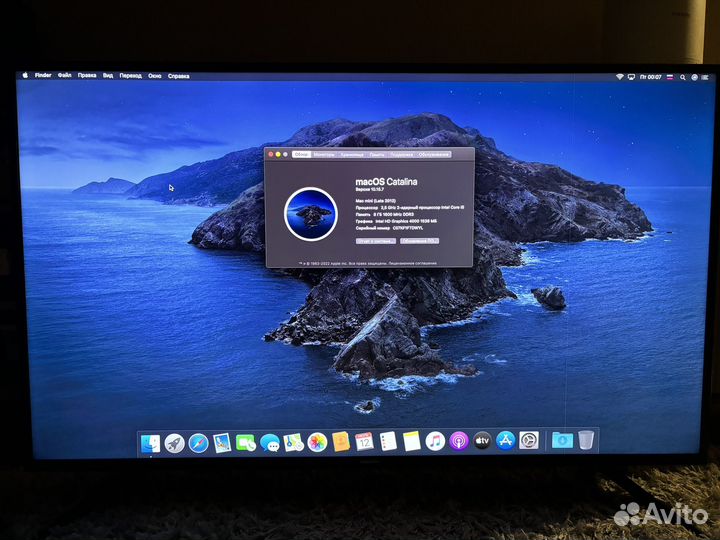Image resolution: width=720 pixels, height=540 pixels.
Task: Open Safari compass icon in Dock
Action: [198, 443]
